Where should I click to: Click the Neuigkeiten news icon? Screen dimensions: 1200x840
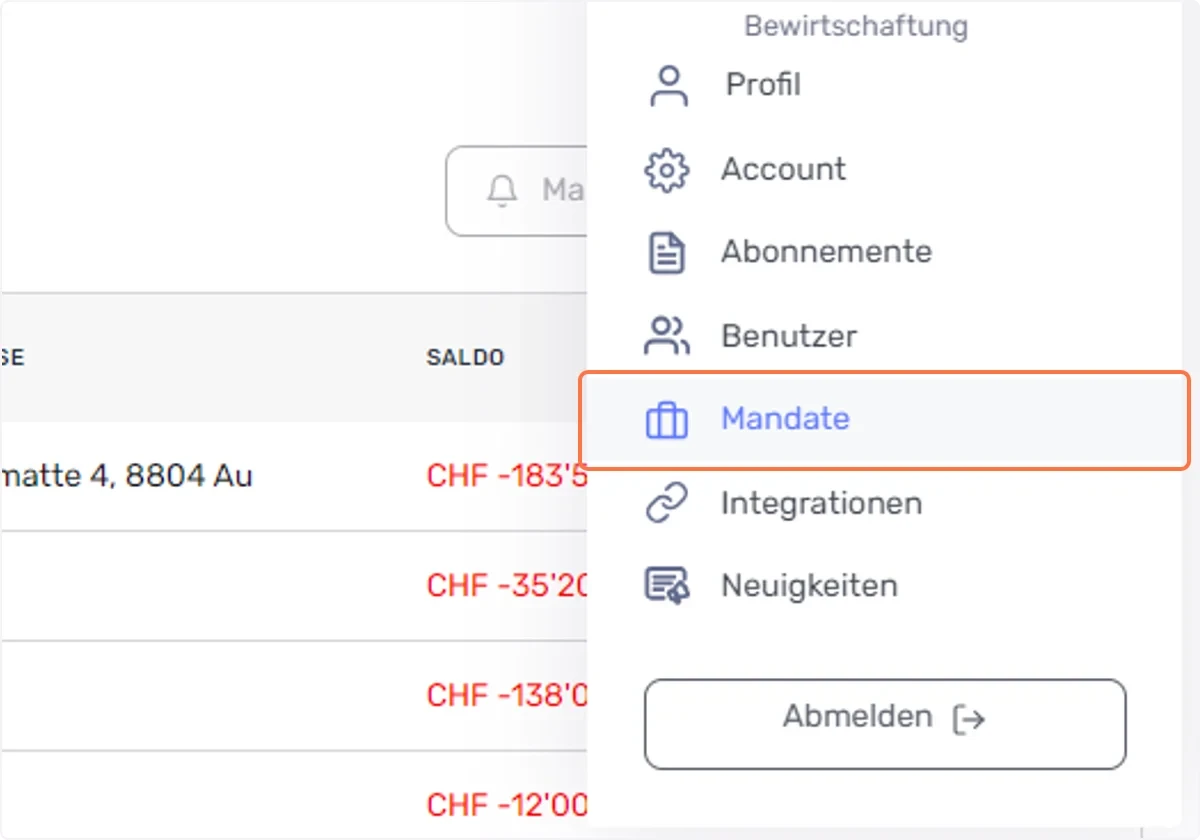667,586
